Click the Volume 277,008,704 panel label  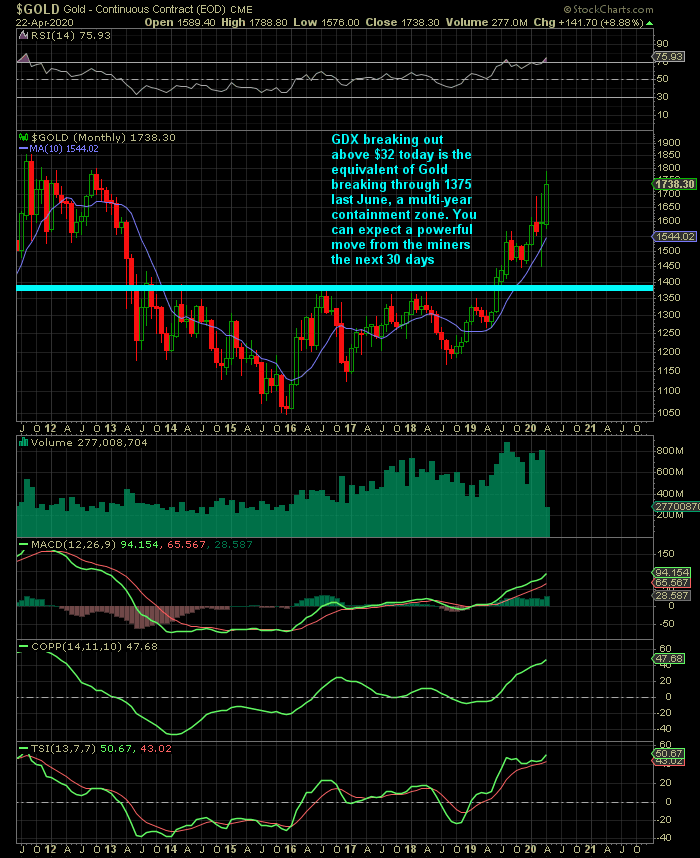click(89, 442)
